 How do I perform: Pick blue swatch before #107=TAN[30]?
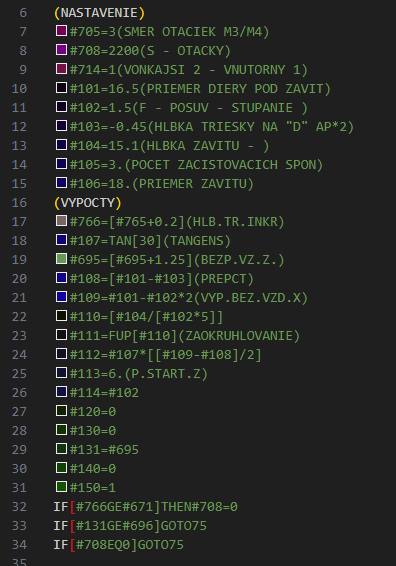coord(61,239)
